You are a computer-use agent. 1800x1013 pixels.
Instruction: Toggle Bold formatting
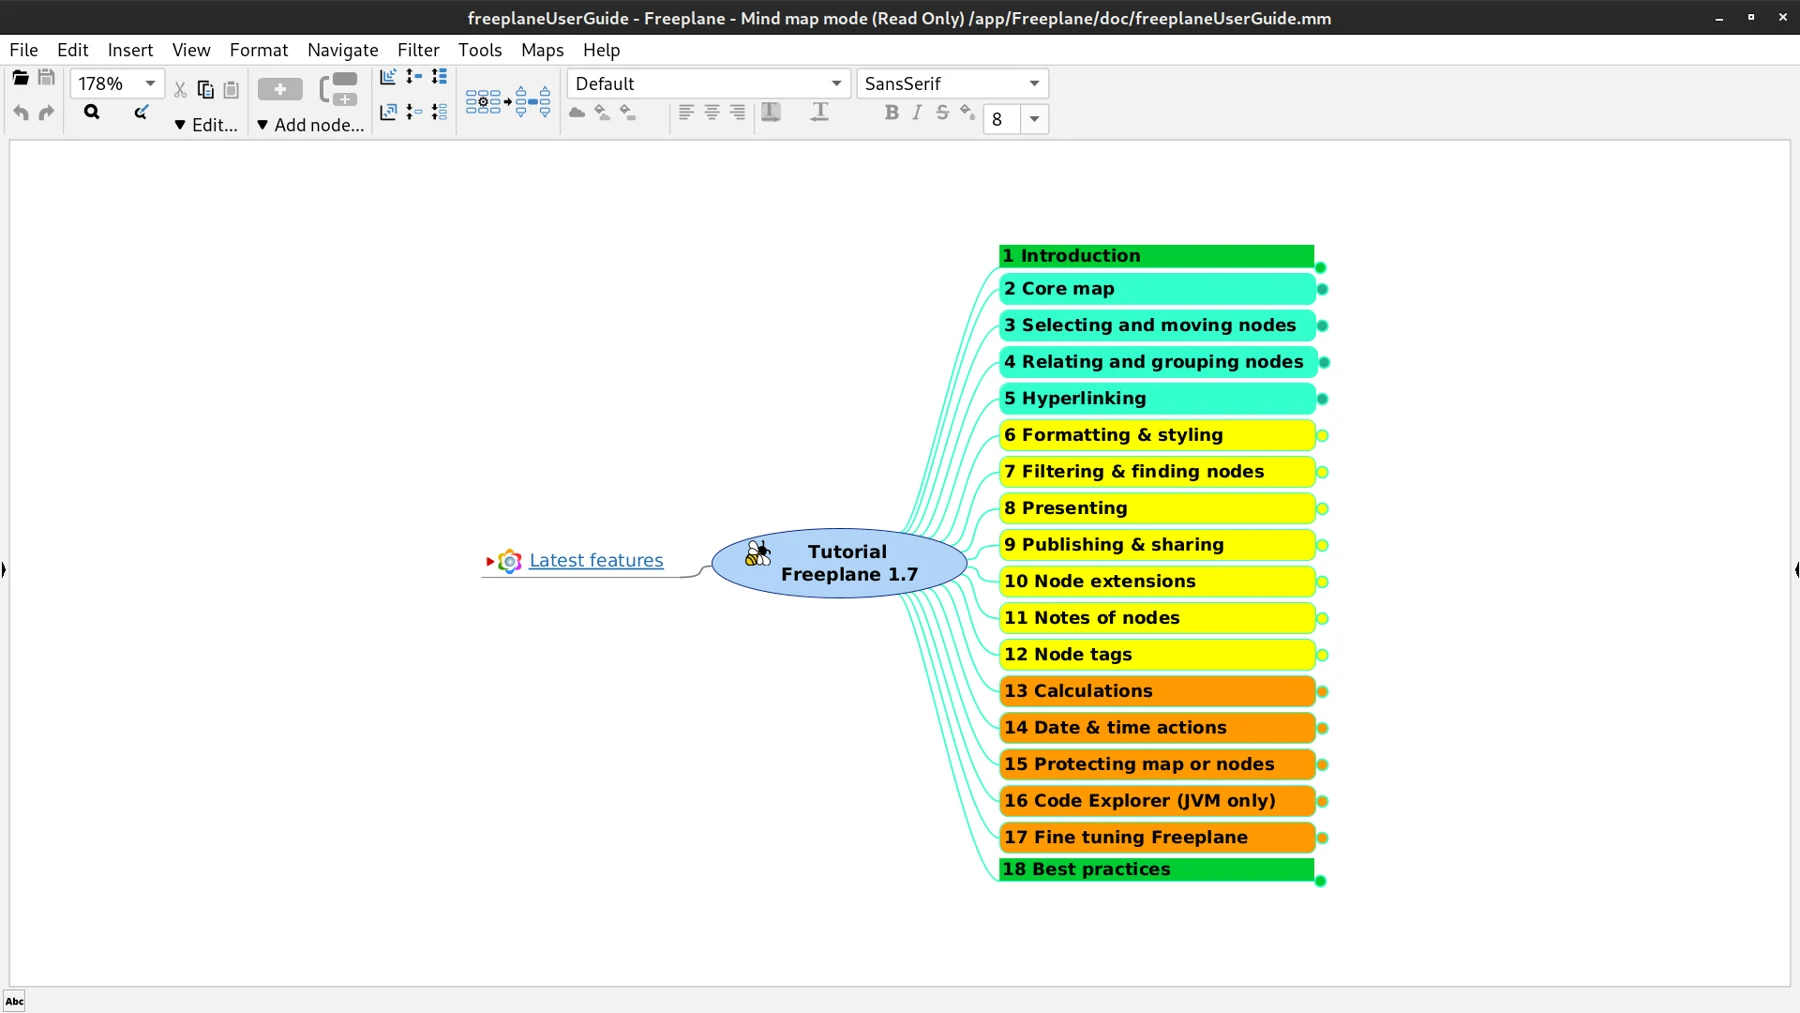(x=891, y=112)
